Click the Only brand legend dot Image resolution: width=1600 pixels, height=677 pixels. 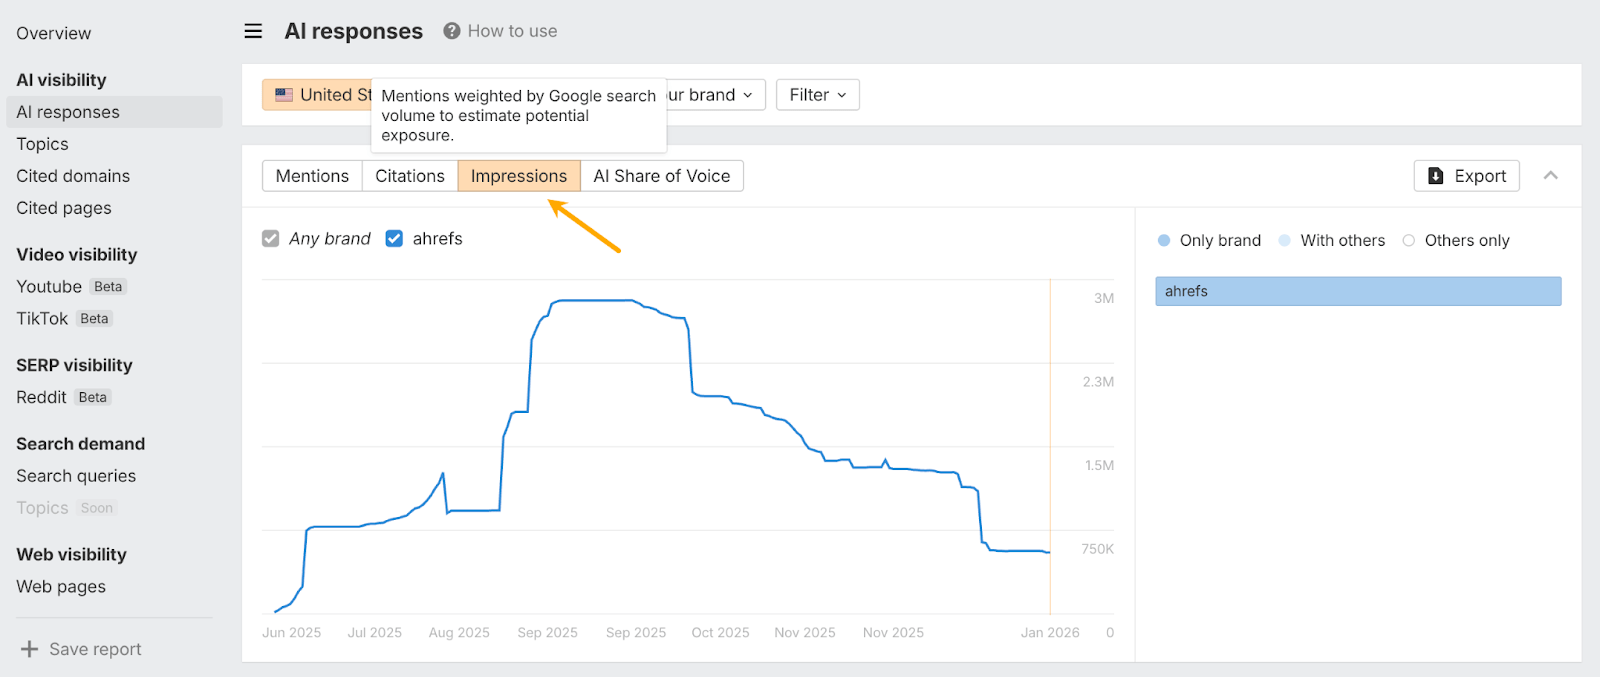tap(1164, 240)
